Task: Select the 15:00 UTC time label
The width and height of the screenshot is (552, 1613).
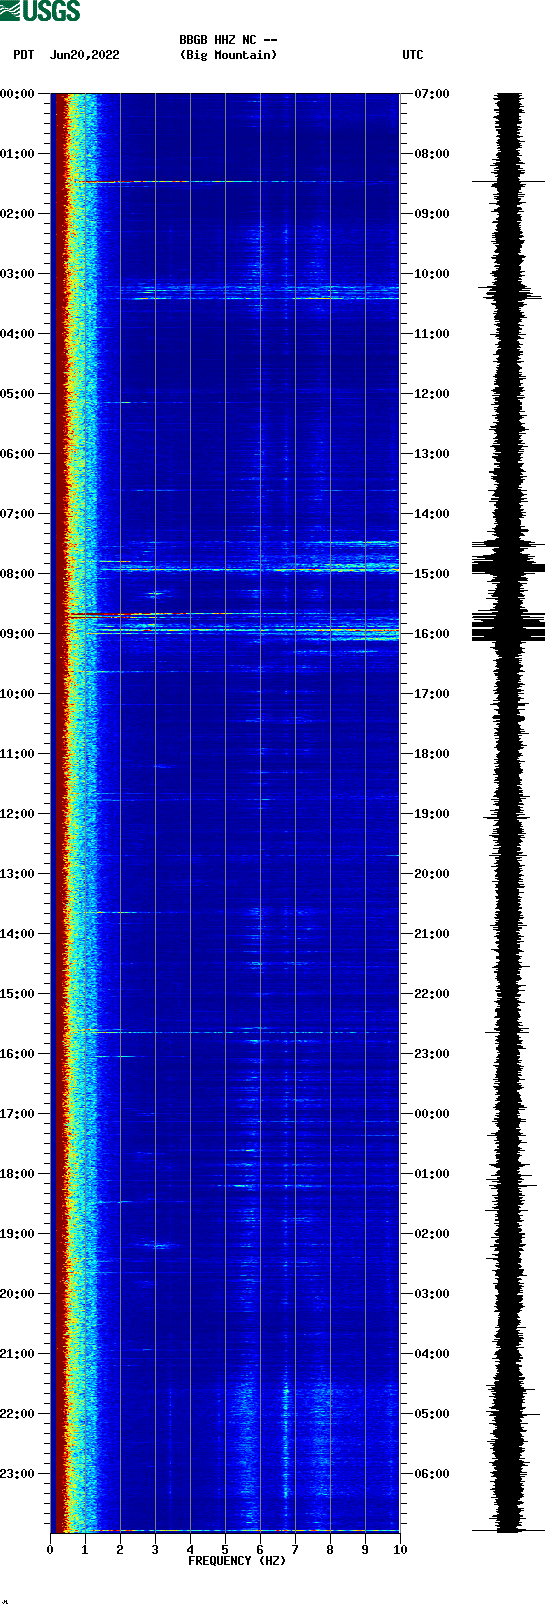Action: [x=432, y=574]
